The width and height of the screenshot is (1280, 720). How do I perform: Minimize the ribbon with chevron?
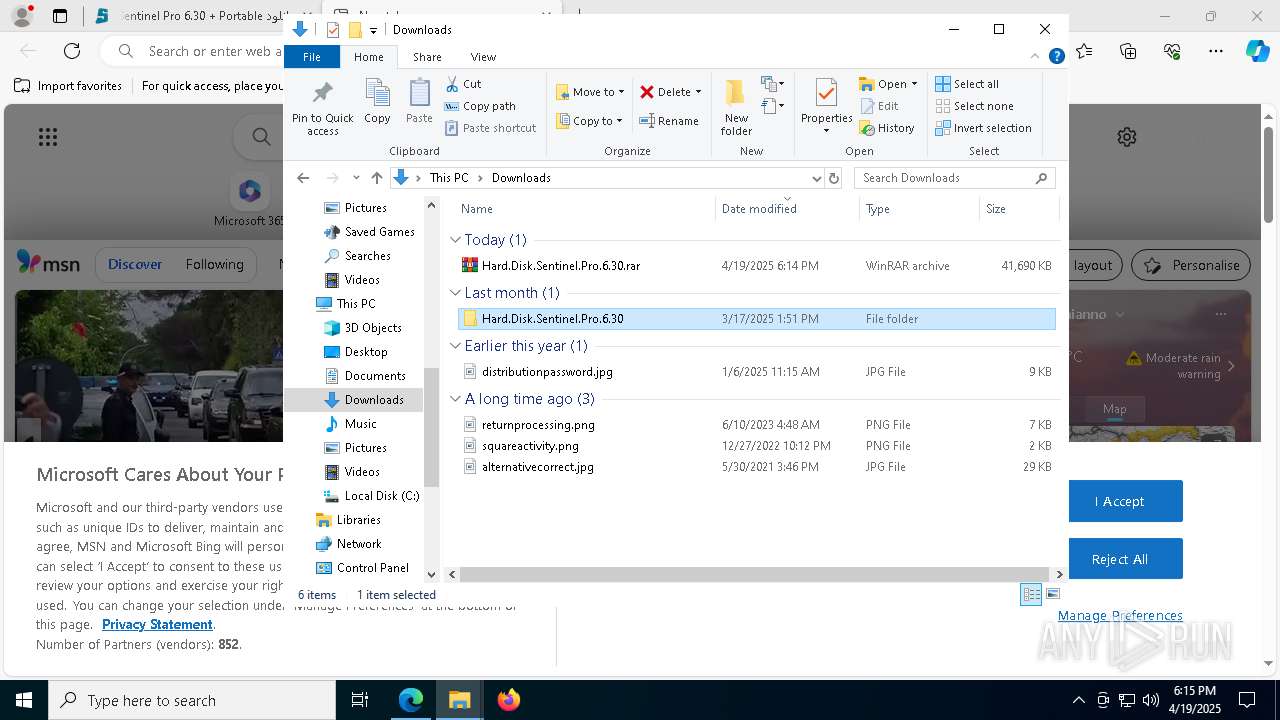coord(1035,57)
